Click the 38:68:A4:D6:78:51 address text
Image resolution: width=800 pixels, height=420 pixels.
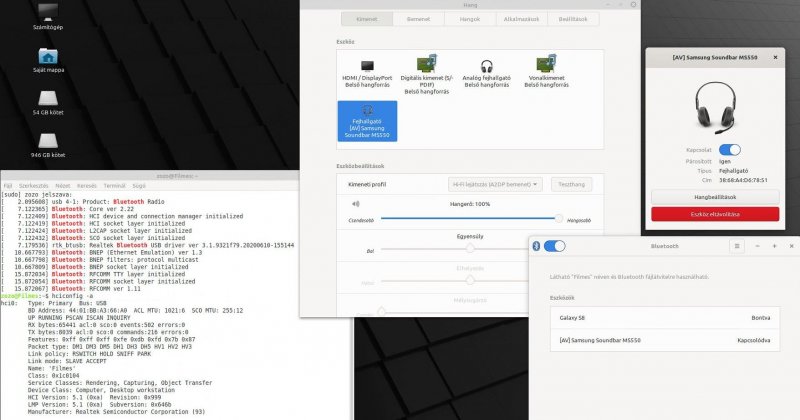(x=743, y=180)
